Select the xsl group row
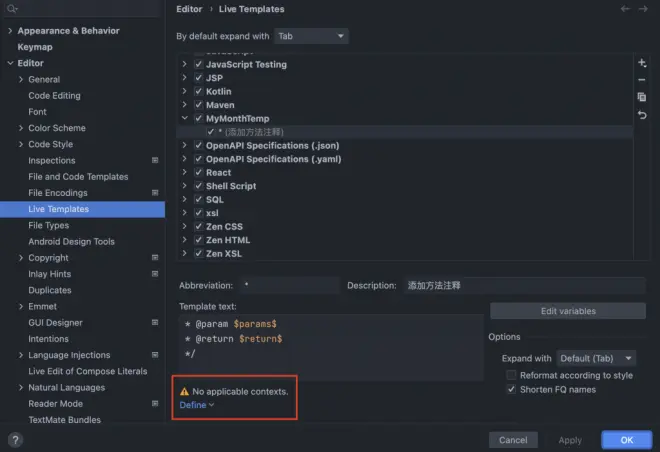This screenshot has height=452, width=660. (x=405, y=213)
